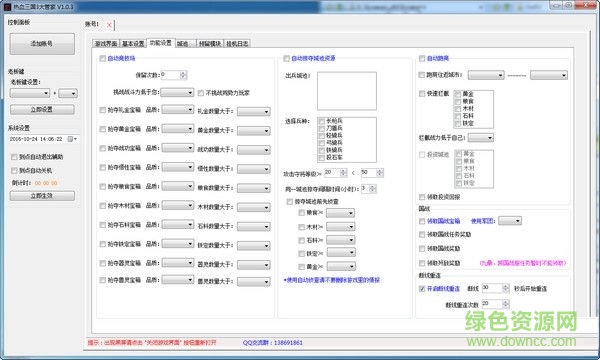
Task: Adjust 断线 seconds spinner showing 30
Action: click(x=505, y=288)
